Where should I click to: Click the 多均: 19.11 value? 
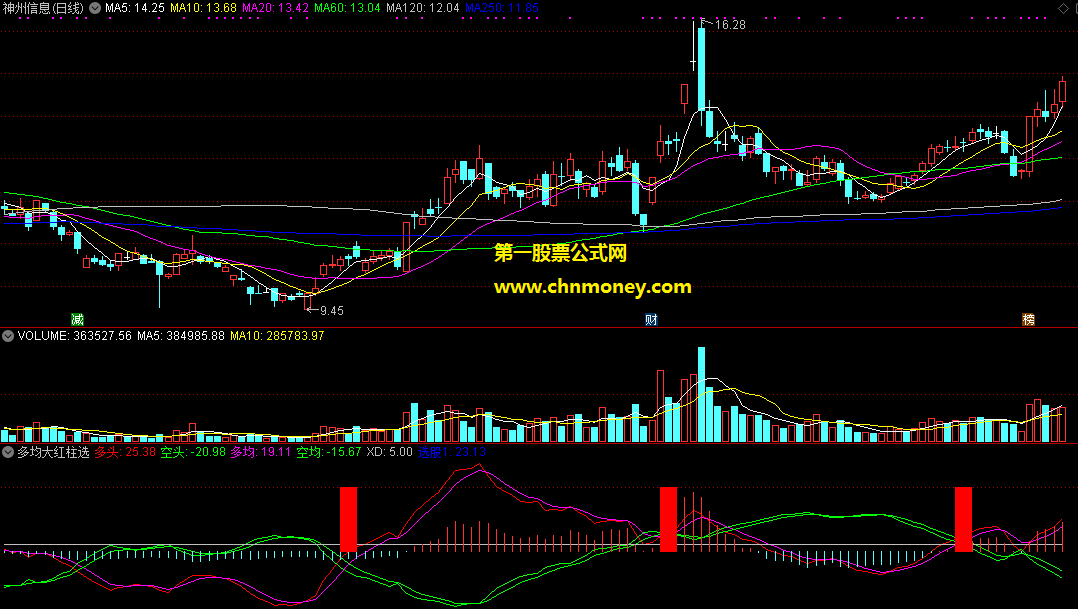pos(261,452)
